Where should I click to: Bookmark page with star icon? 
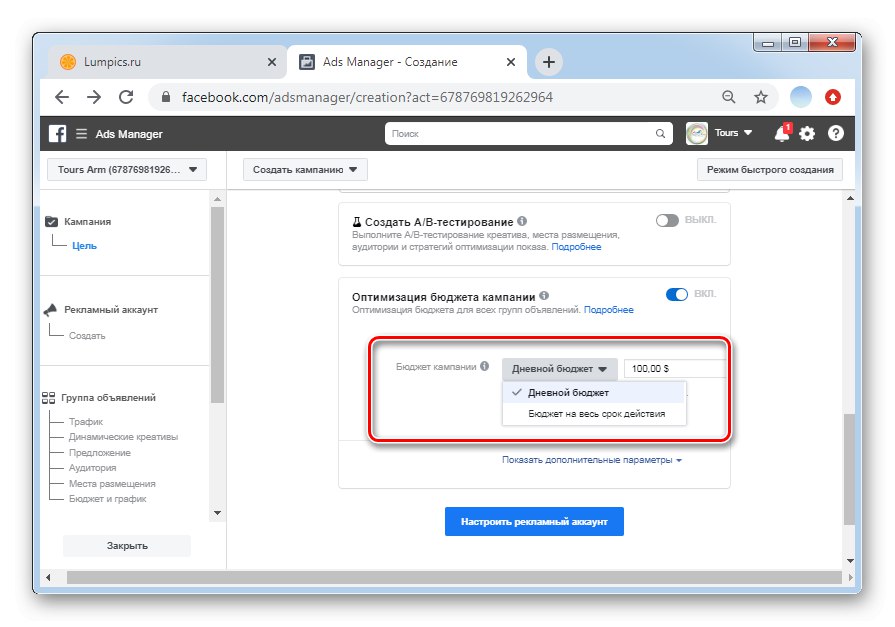(x=760, y=97)
